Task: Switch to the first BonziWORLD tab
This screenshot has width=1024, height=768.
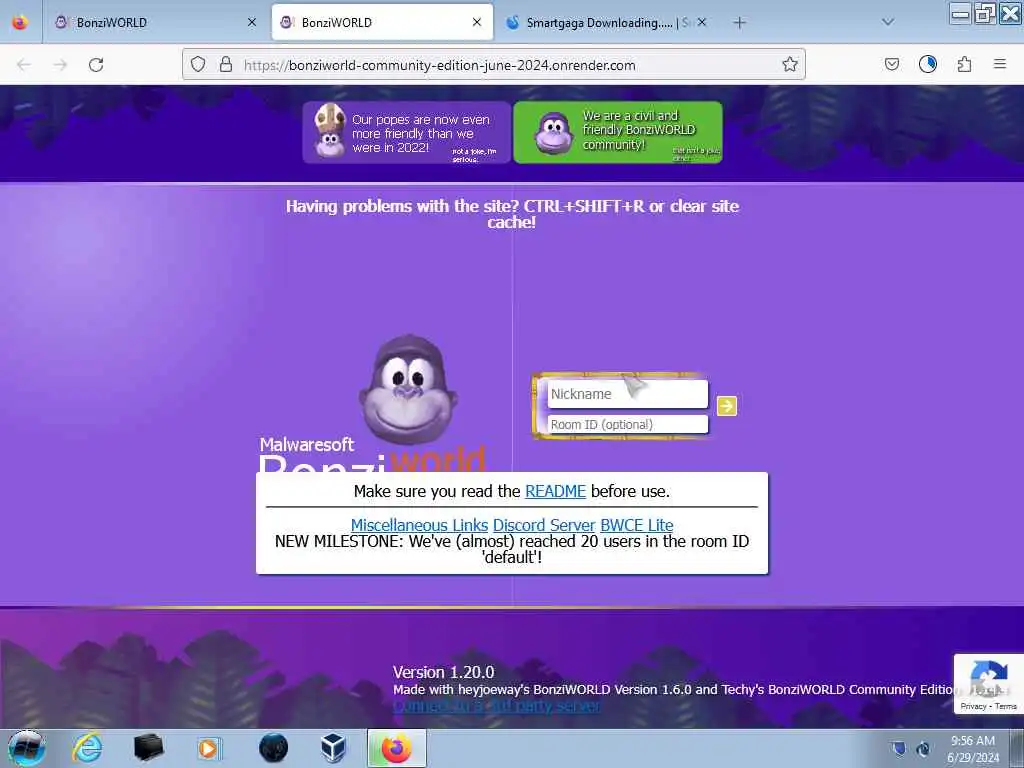Action: click(153, 22)
